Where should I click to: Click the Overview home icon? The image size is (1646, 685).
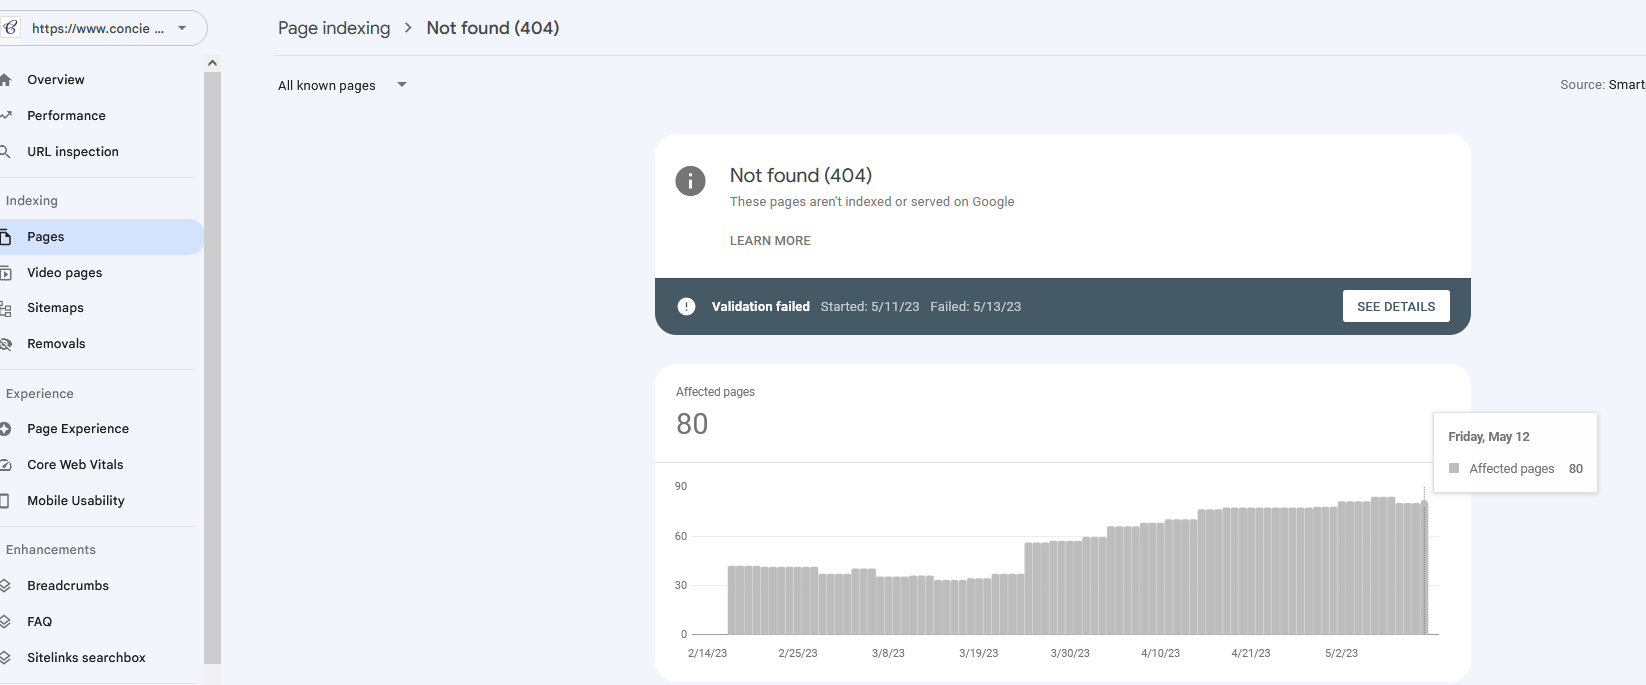click(x=5, y=79)
